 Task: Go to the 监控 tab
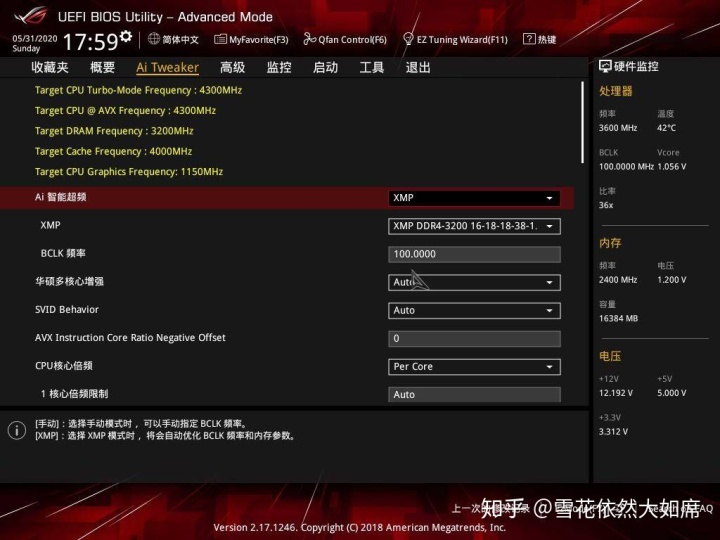pos(279,68)
